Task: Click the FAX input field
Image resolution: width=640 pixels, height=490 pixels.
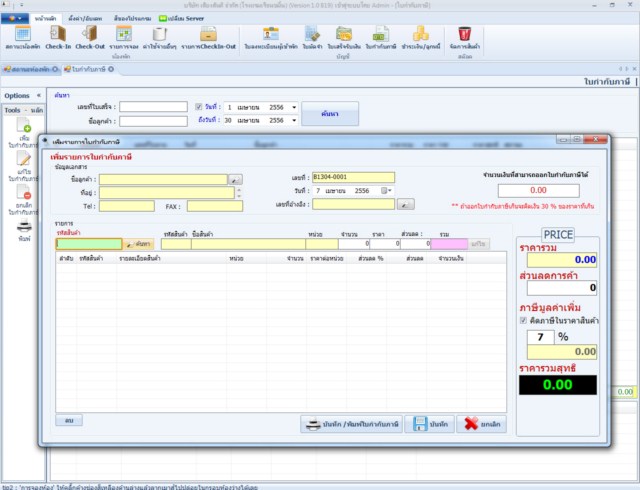Action: (215, 206)
